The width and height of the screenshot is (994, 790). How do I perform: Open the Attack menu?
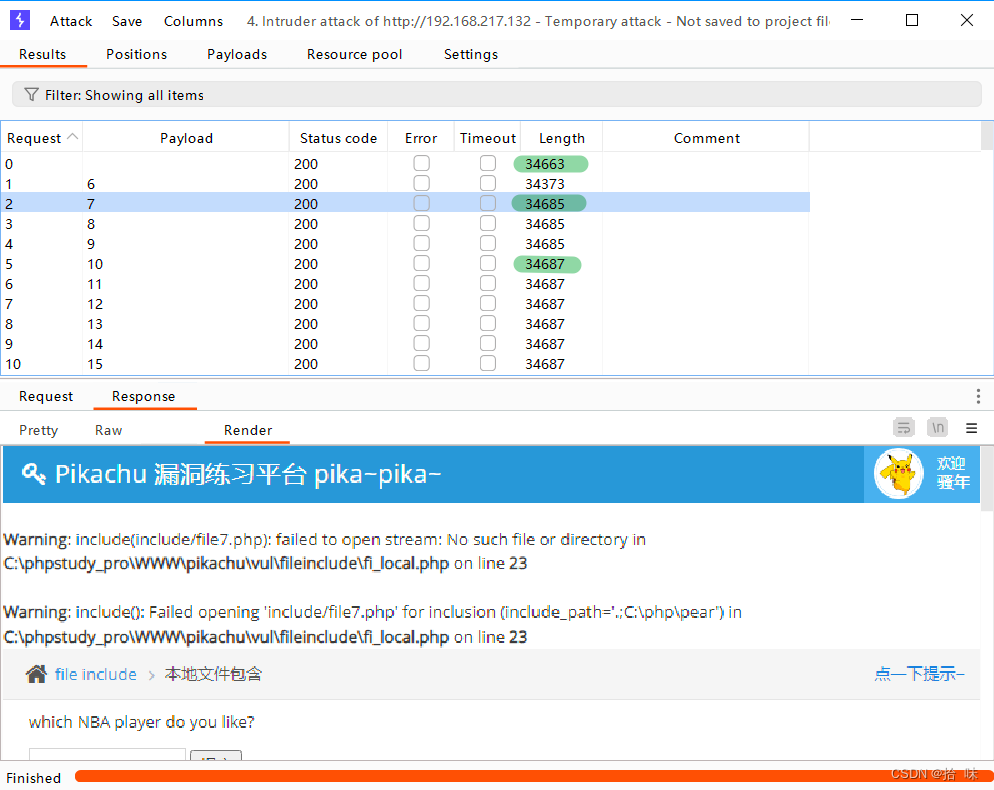(x=70, y=20)
